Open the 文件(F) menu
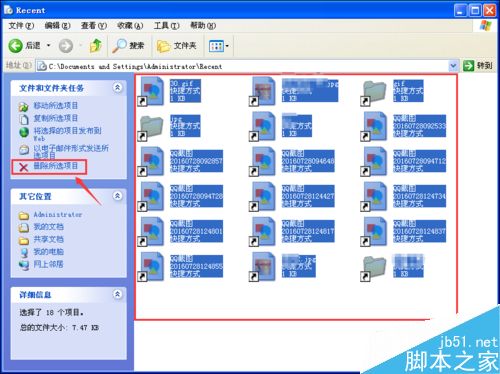 pos(21,25)
